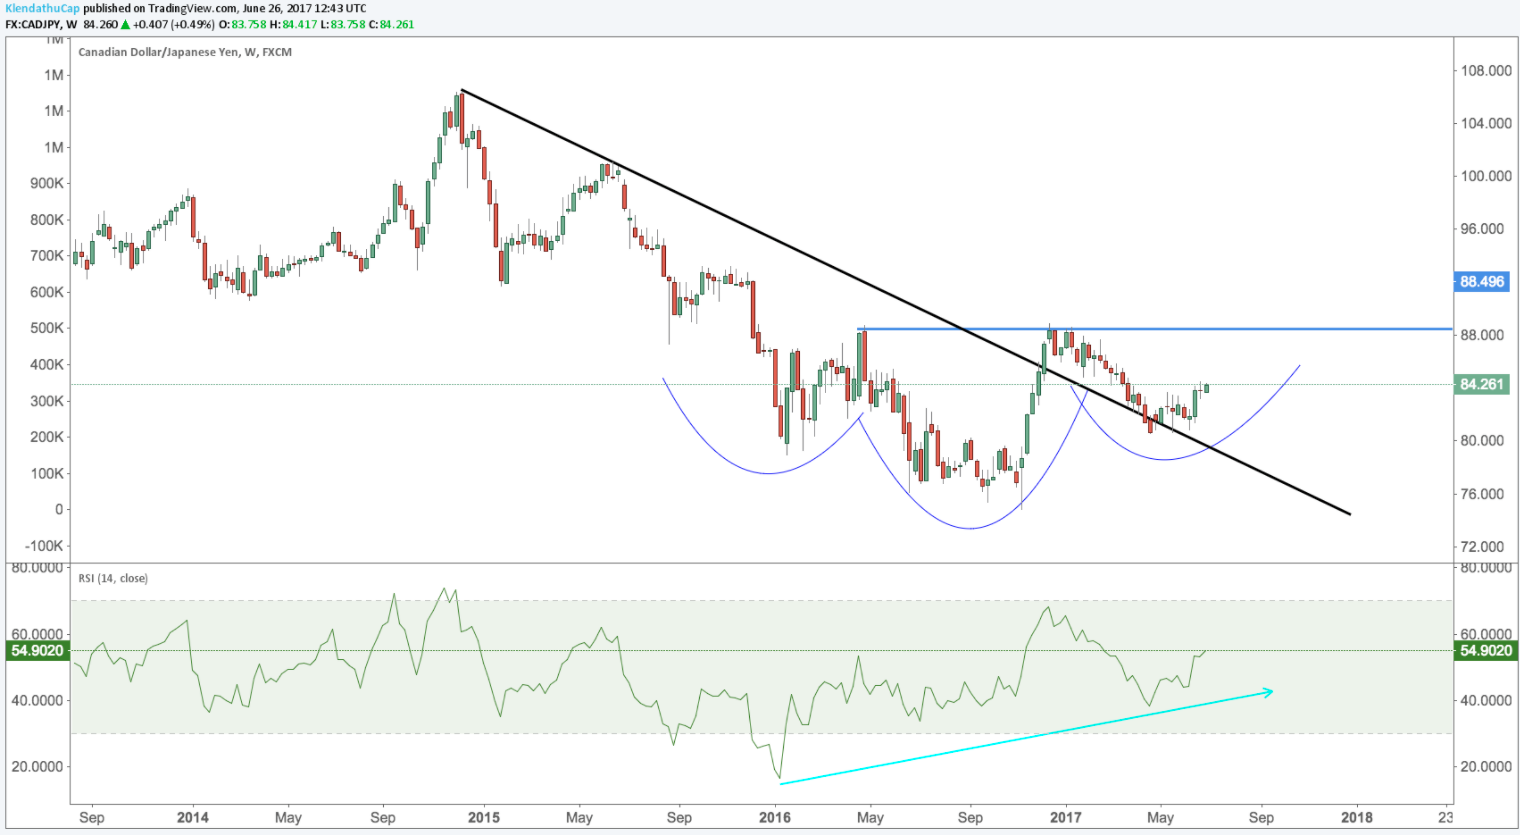Image resolution: width=1520 pixels, height=835 pixels.
Task: Click the blue 88.496 price label
Action: click(x=1481, y=282)
